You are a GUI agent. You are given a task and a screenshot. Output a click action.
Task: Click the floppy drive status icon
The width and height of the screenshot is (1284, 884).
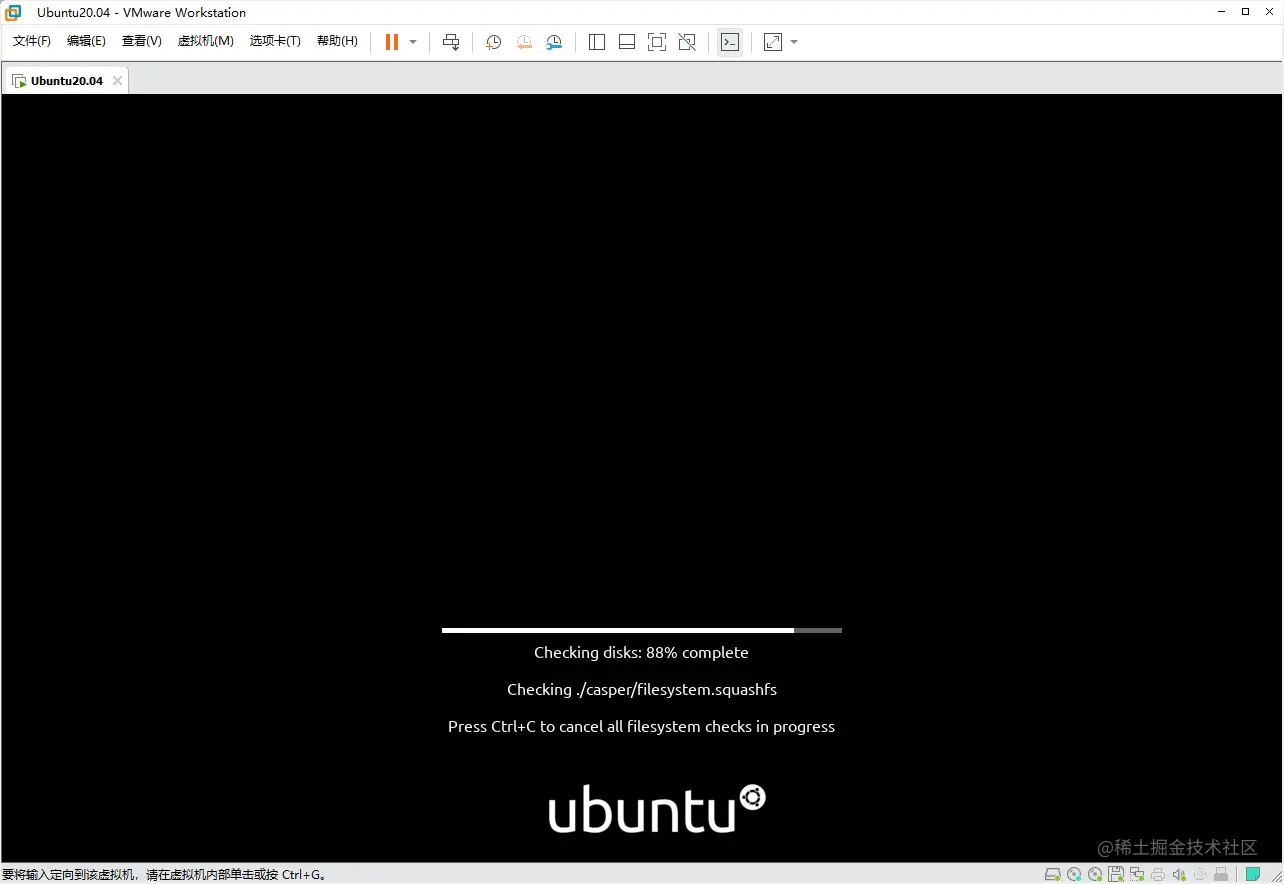click(x=1115, y=874)
